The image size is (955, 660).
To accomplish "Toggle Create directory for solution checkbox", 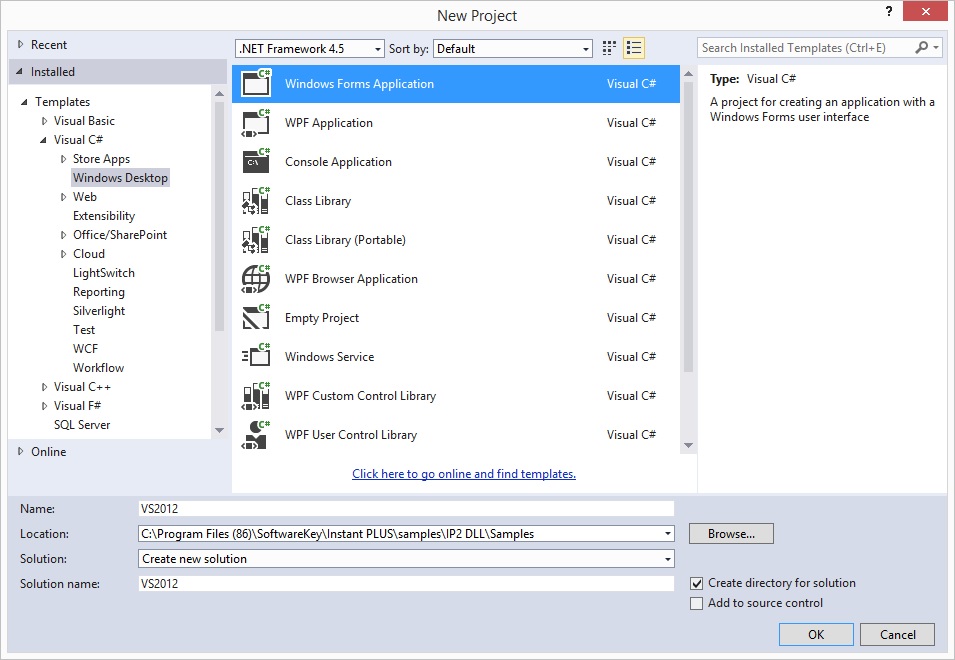I will click(x=696, y=583).
